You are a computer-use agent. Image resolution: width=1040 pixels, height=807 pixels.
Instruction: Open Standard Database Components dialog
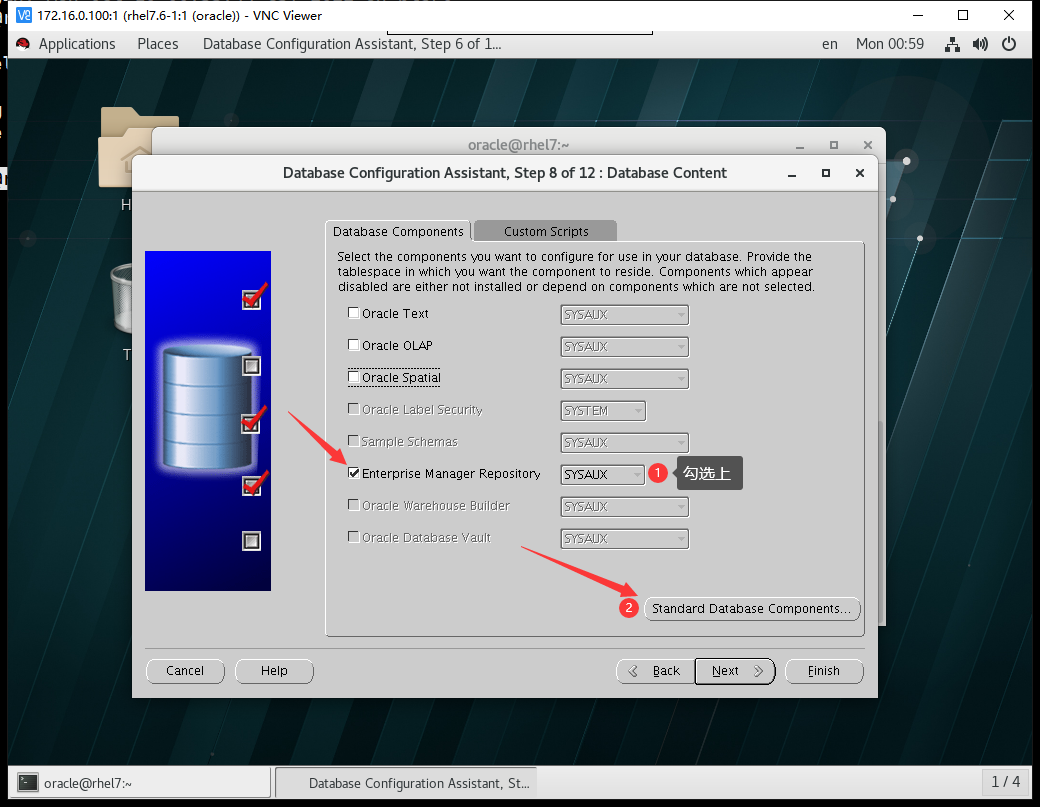751,609
